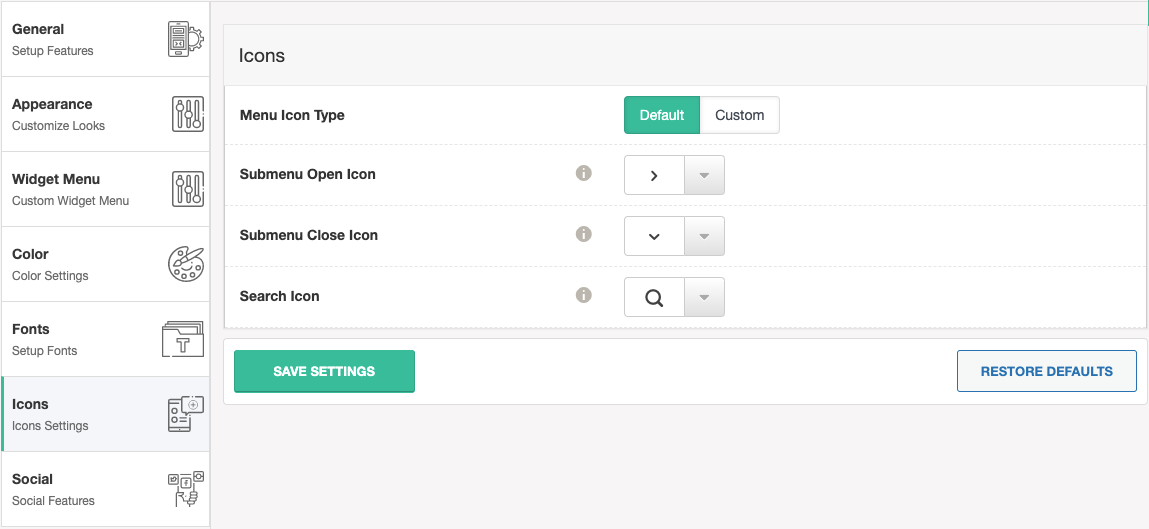Click the Restore Defaults button
Viewport: 1149px width, 529px height.
point(1046,371)
